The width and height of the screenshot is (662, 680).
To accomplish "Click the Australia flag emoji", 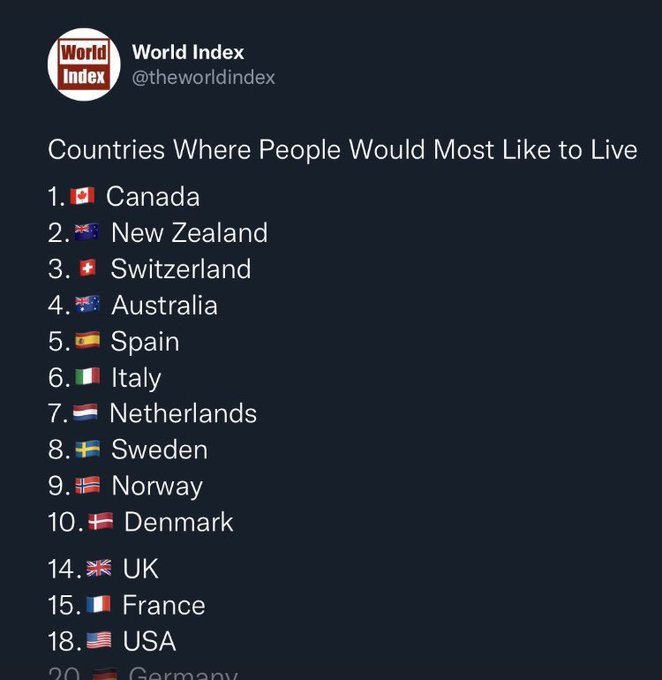I will click(x=87, y=305).
